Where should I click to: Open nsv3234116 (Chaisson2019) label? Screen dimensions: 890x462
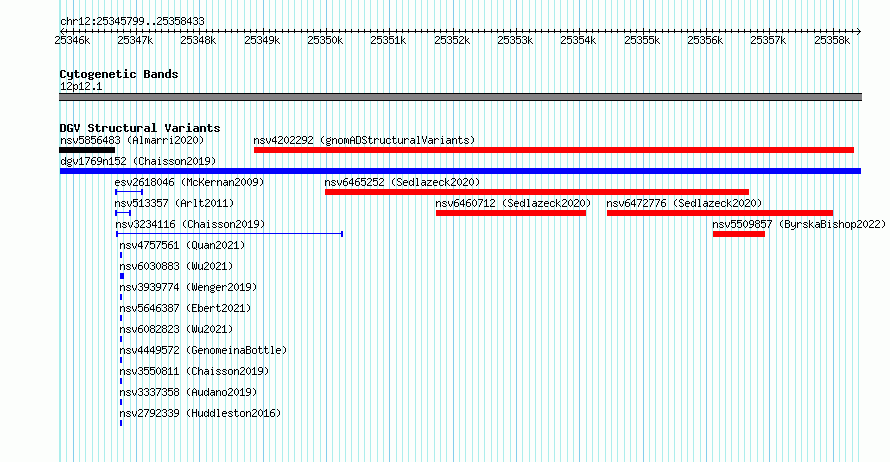[x=190, y=224]
